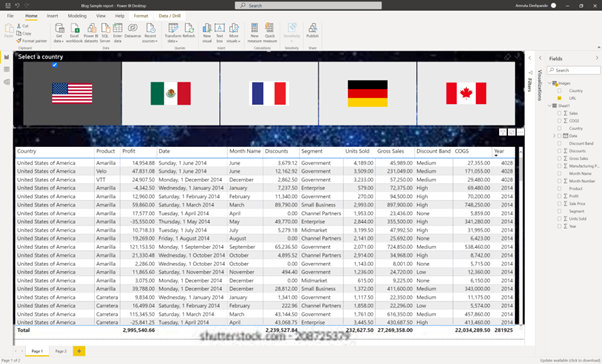
Task: Undo the last action from title bar
Action: (x=17, y=5)
